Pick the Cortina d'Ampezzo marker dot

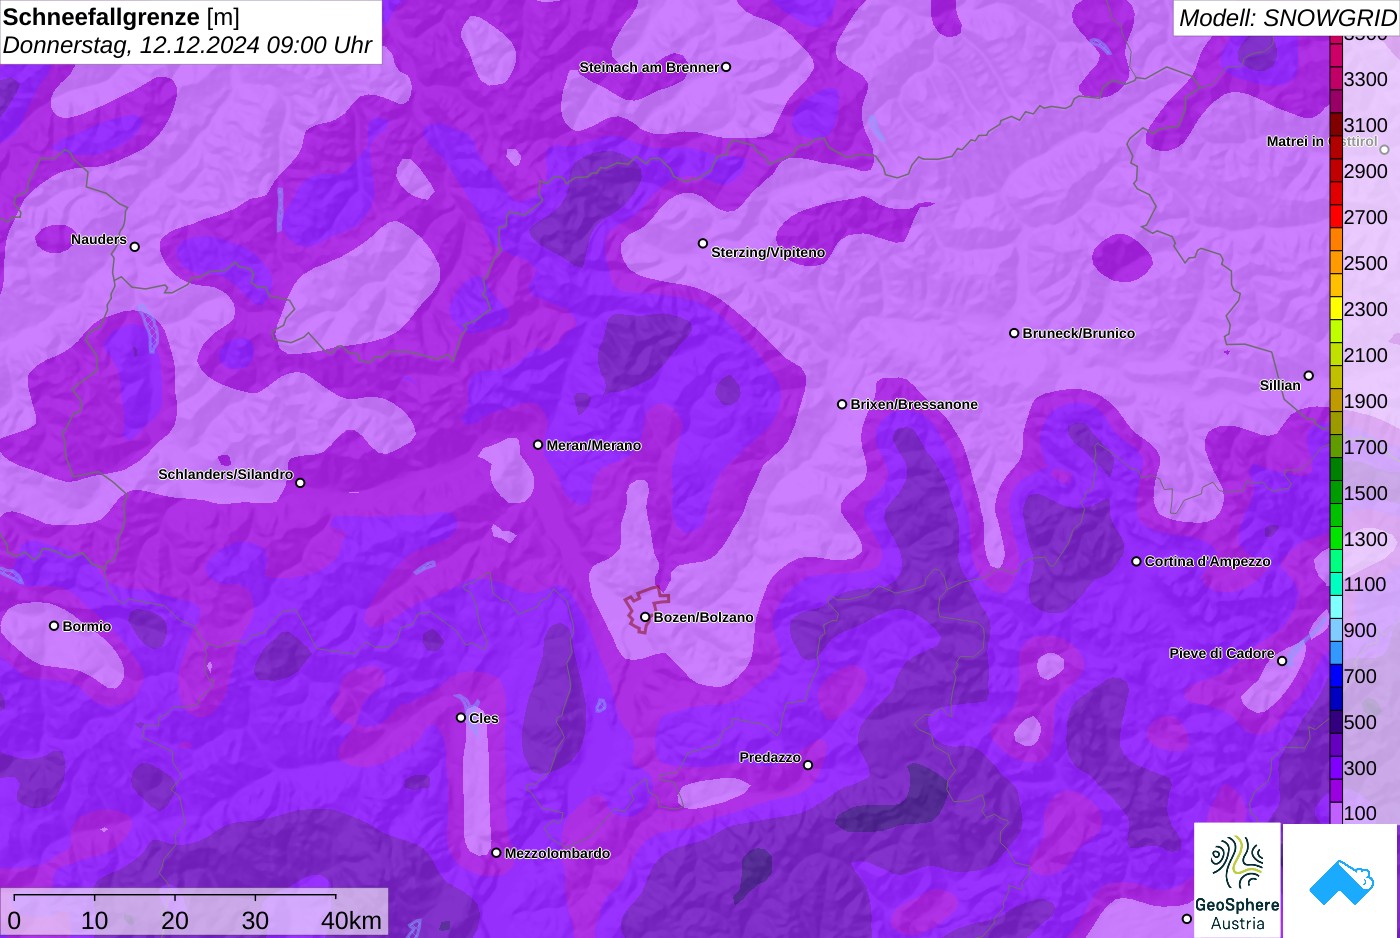click(x=1136, y=561)
